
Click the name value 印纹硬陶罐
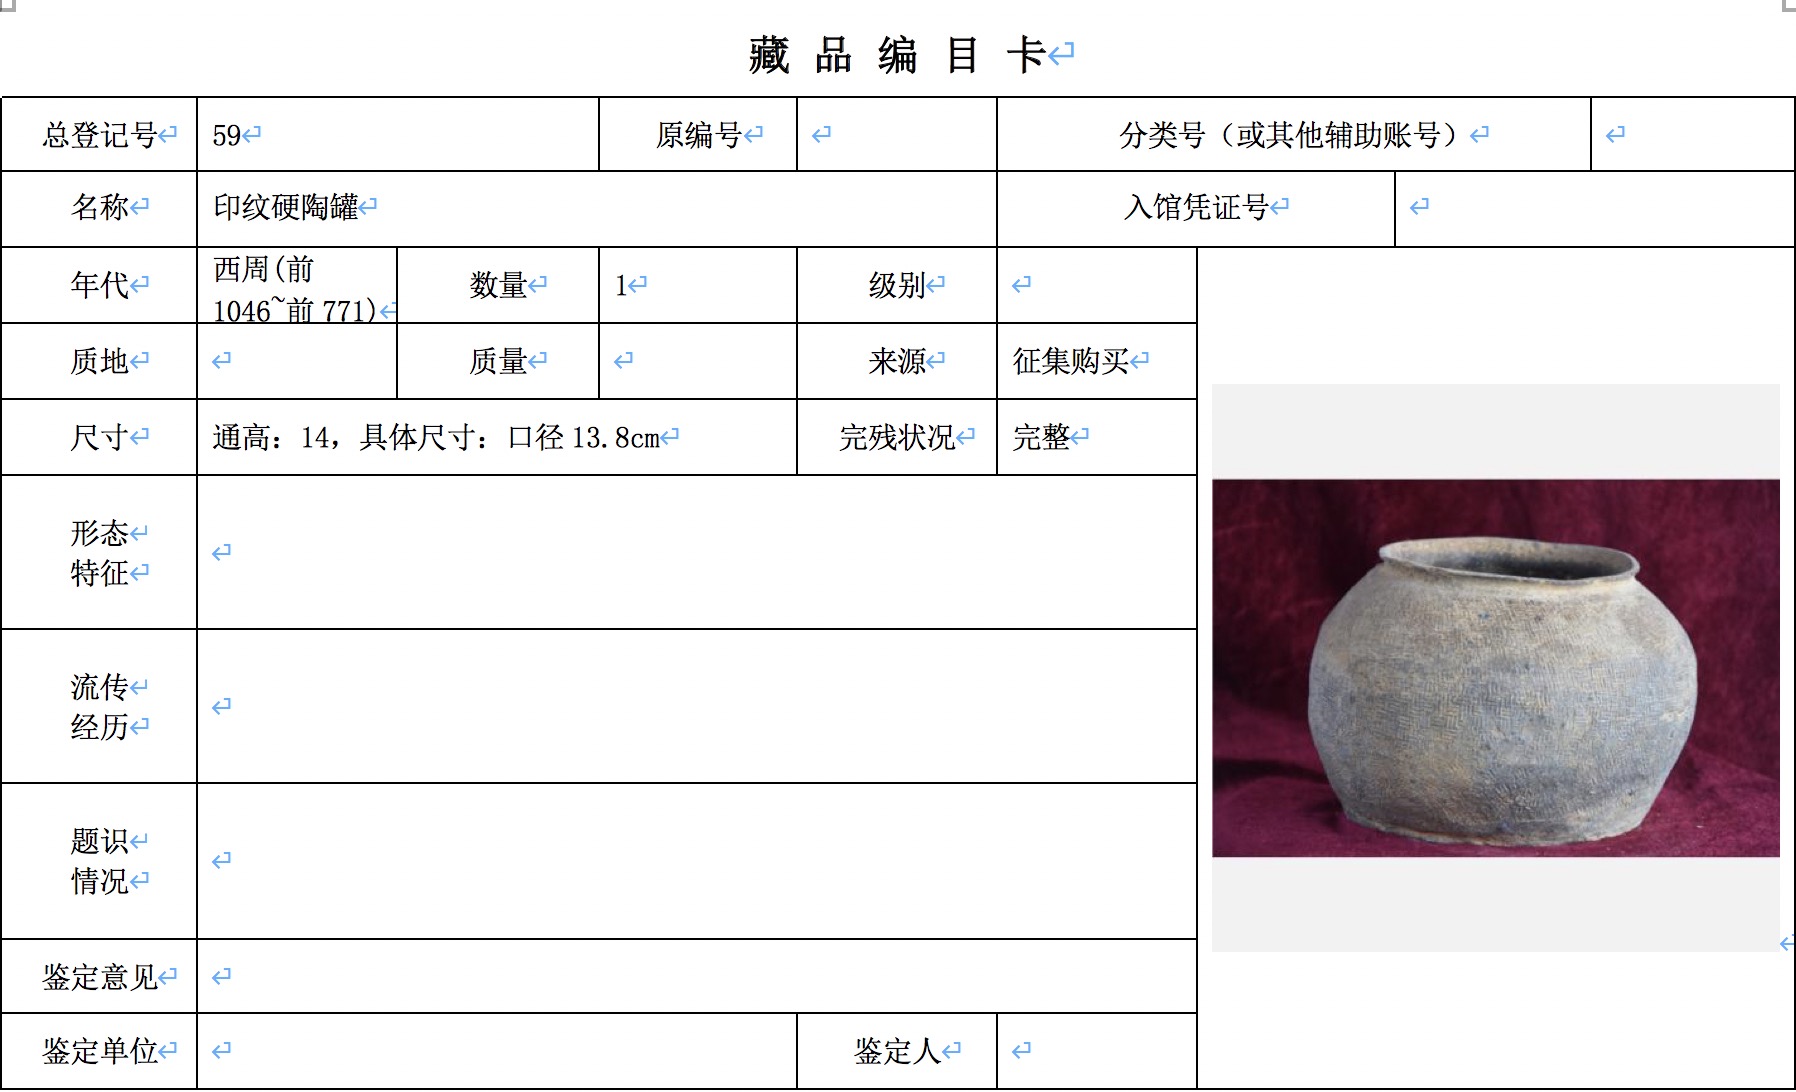click(286, 207)
